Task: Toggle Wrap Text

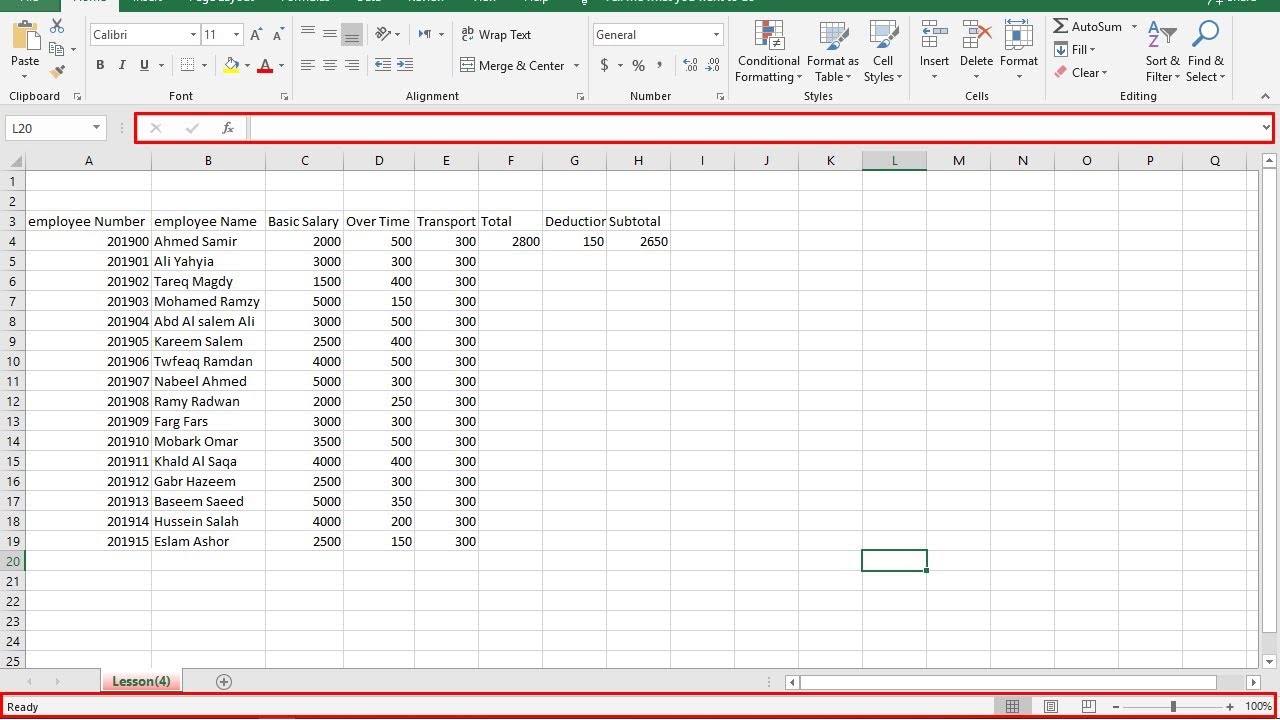Action: (496, 34)
